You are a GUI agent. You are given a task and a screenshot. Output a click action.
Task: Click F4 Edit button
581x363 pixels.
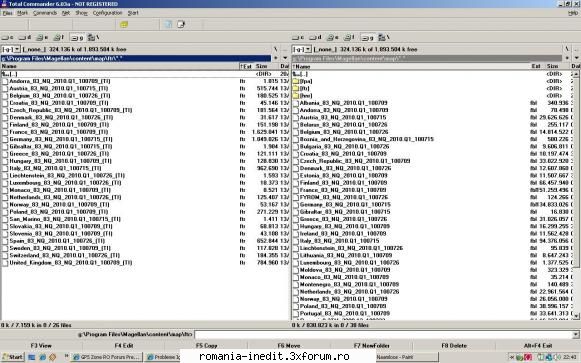124,346
